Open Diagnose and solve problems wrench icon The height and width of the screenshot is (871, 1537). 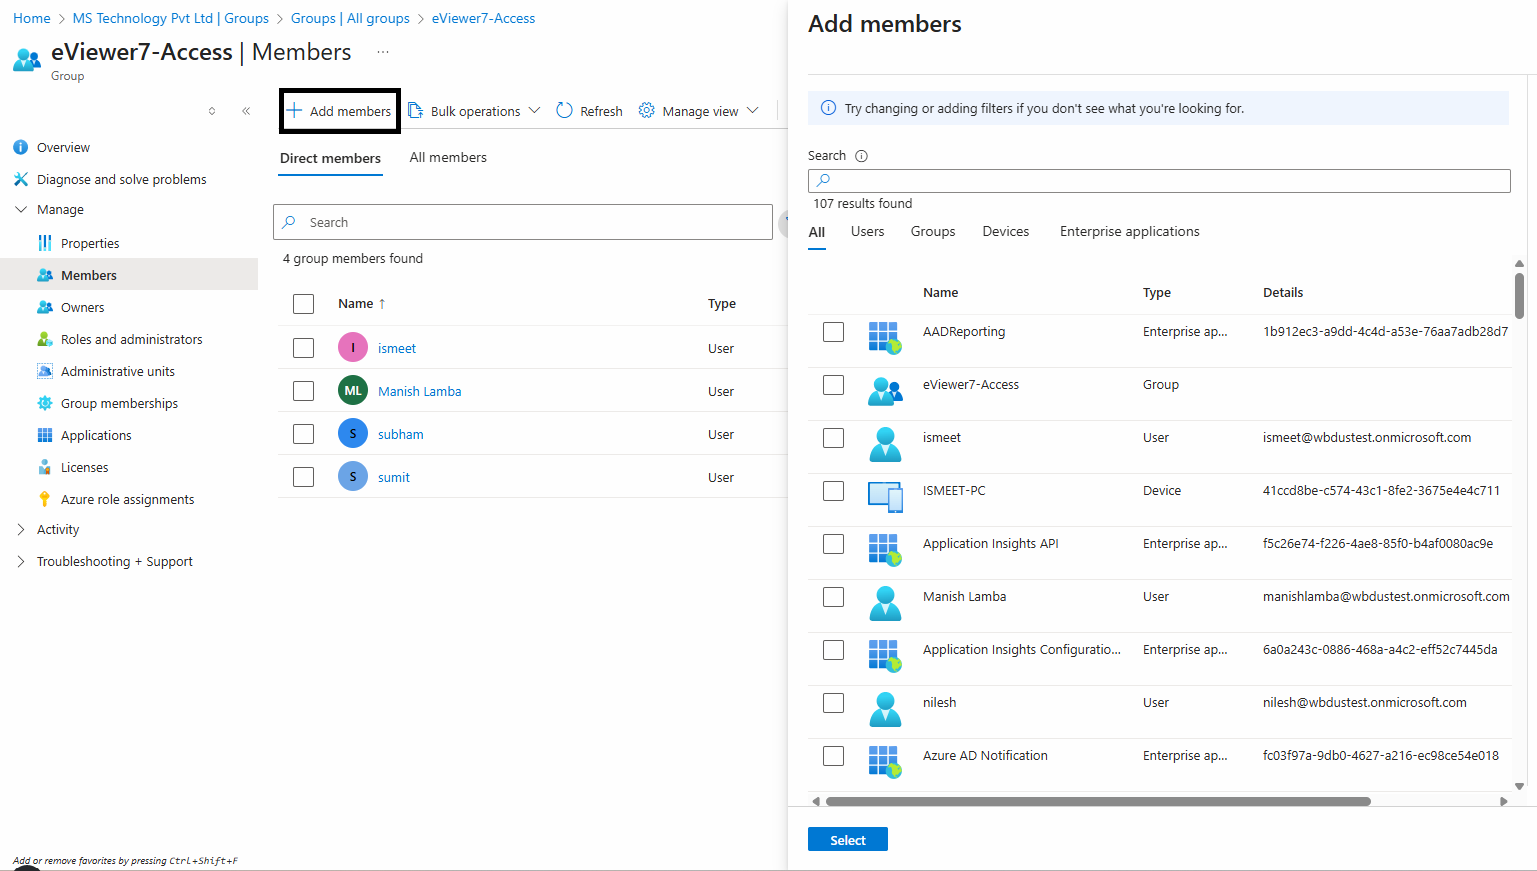[21, 179]
